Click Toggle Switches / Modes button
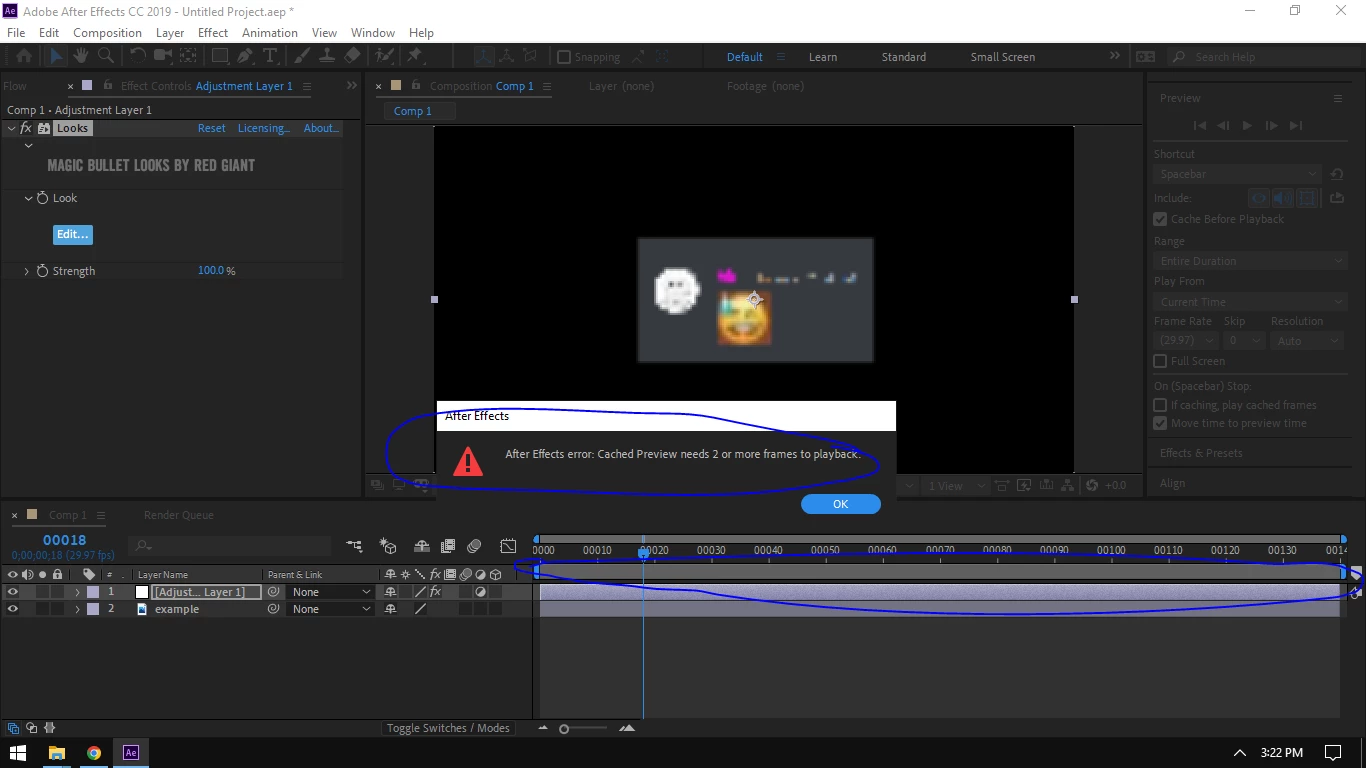 click(x=448, y=728)
